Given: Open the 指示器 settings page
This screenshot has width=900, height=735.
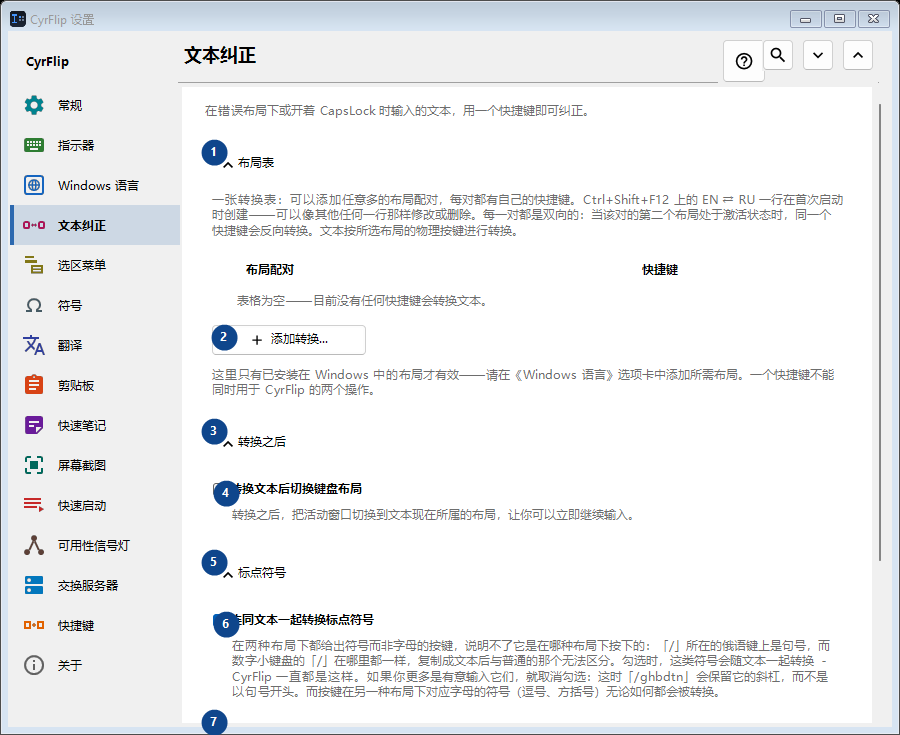Looking at the screenshot, I should point(95,145).
